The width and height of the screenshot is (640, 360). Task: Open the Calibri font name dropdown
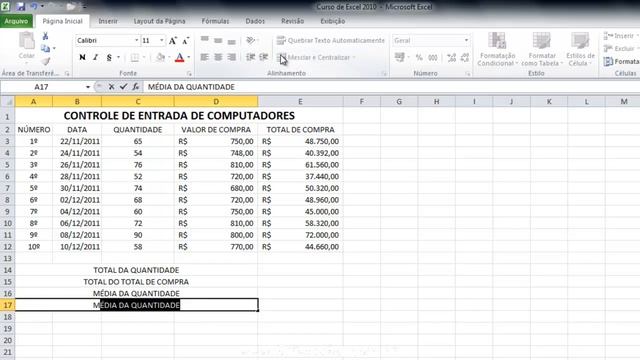point(137,40)
